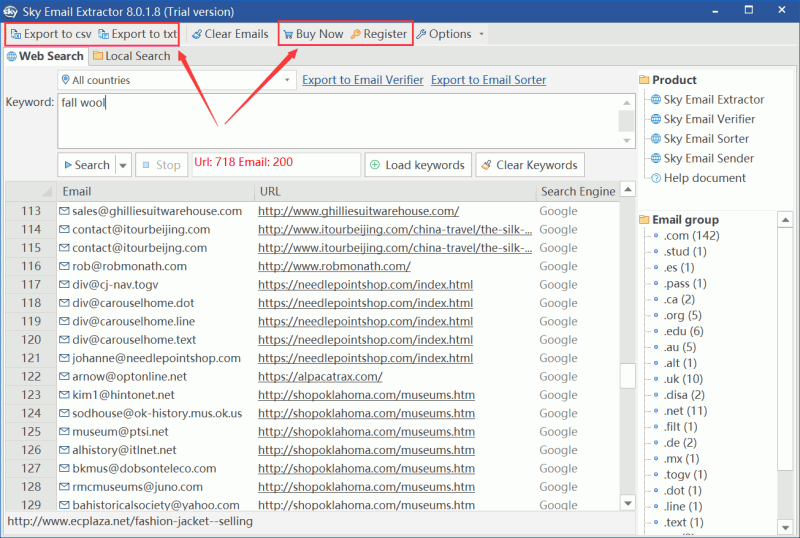800x538 pixels.
Task: Click the Clear Emails eraser icon
Action: (197, 34)
